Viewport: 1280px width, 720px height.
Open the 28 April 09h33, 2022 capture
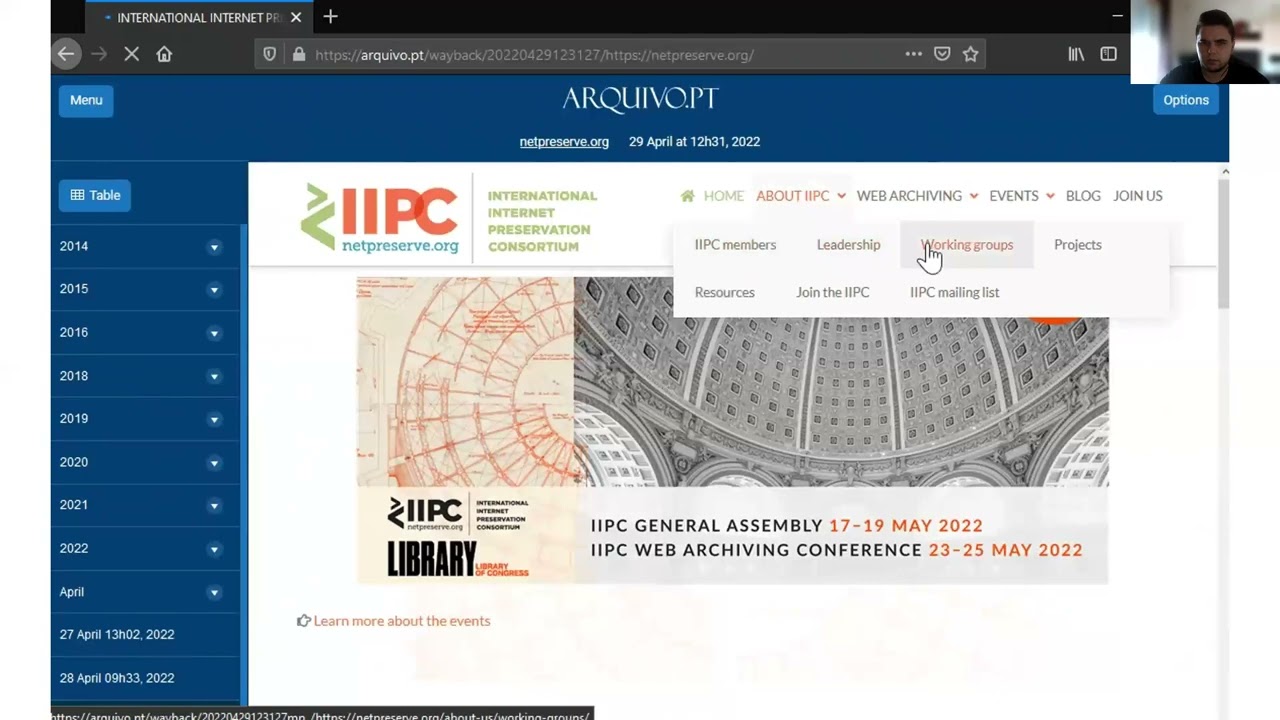point(117,678)
